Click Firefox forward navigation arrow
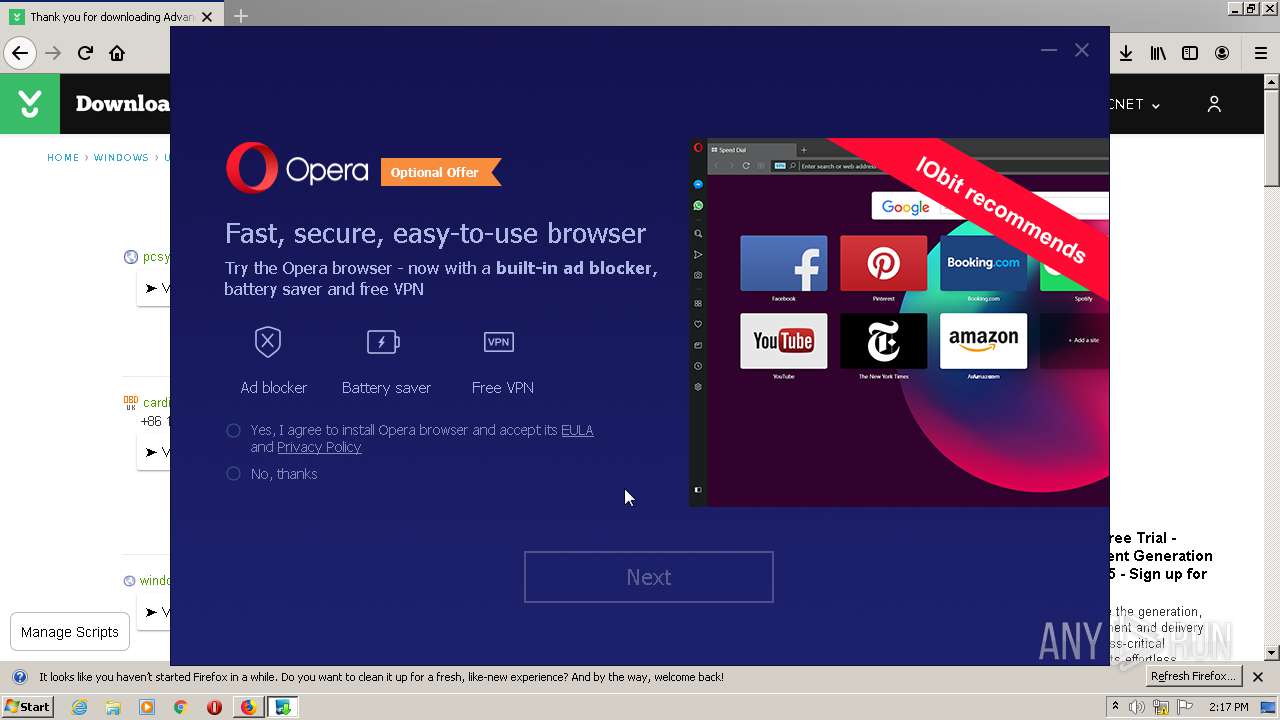This screenshot has width=1280, height=720. (x=53, y=53)
